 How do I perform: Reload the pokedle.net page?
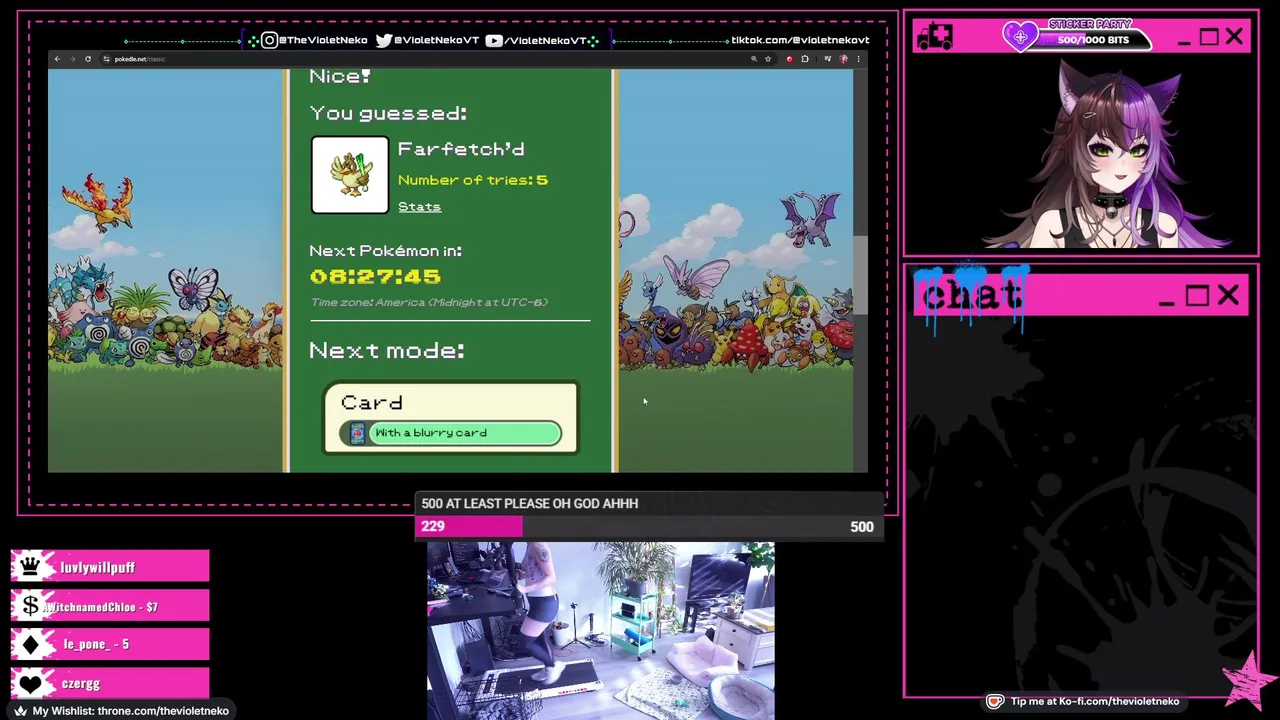pos(88,59)
